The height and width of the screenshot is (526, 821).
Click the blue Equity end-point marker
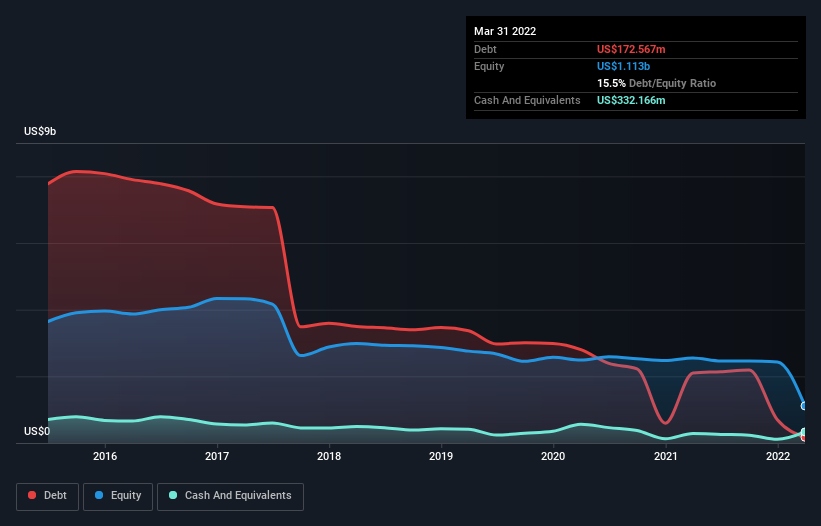point(804,406)
